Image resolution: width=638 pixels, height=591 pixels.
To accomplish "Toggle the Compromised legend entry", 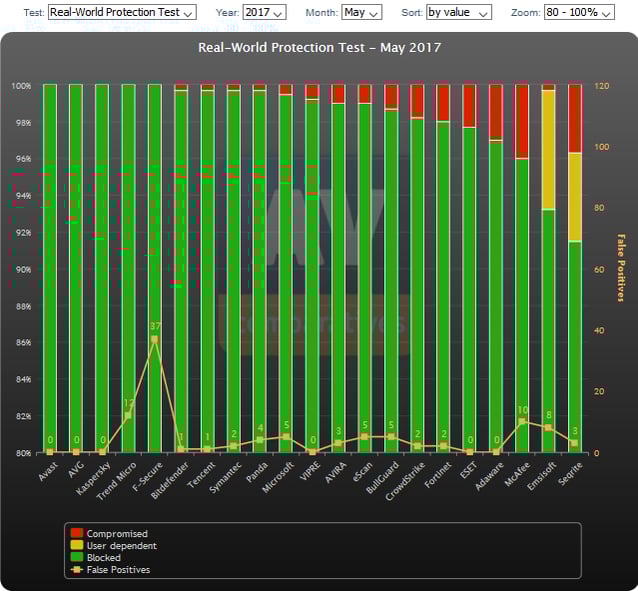I will click(x=109, y=533).
